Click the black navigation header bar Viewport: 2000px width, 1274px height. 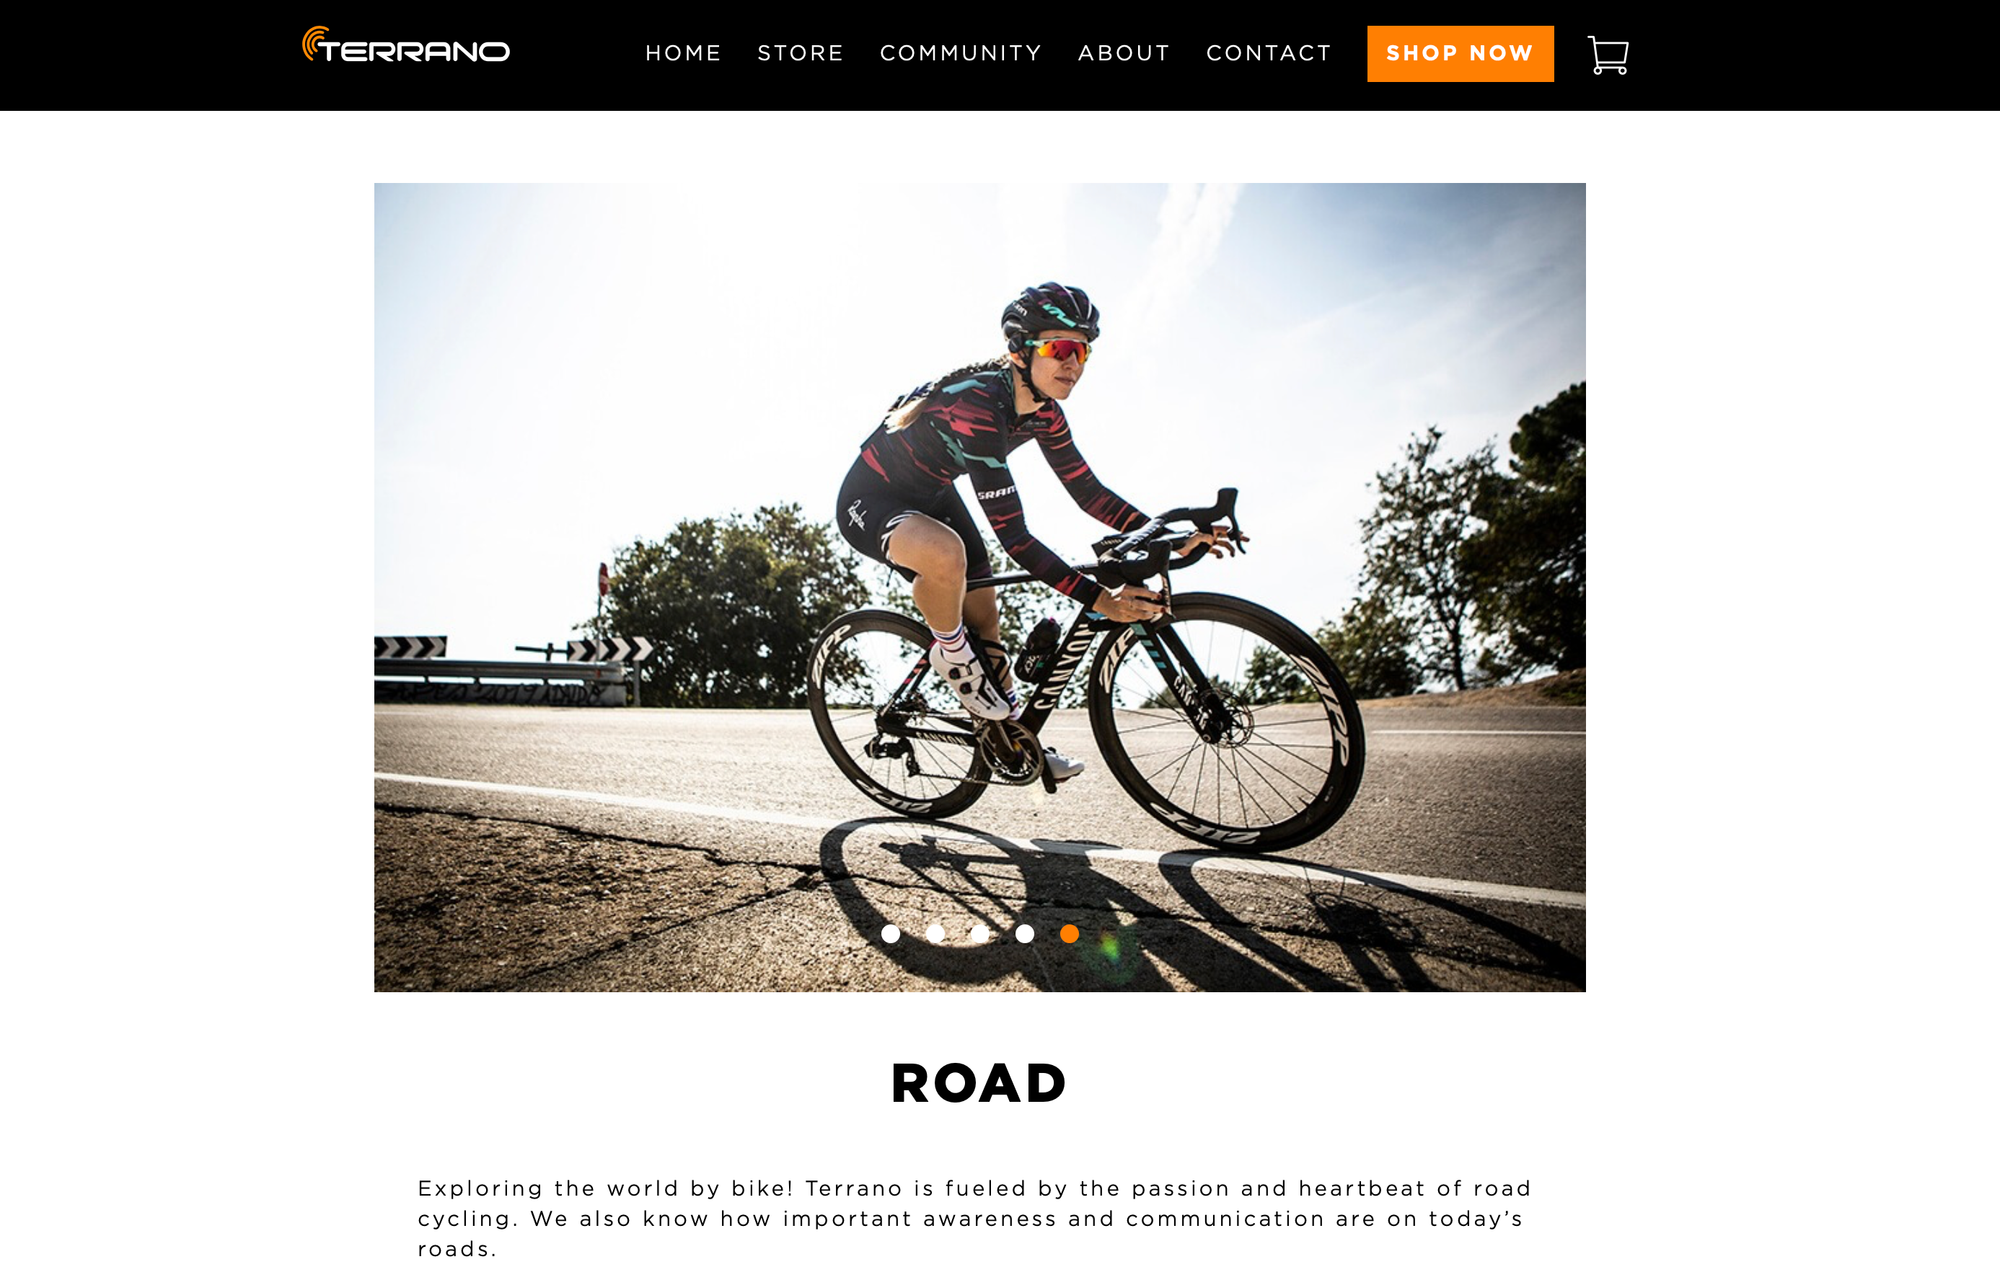(1000, 55)
